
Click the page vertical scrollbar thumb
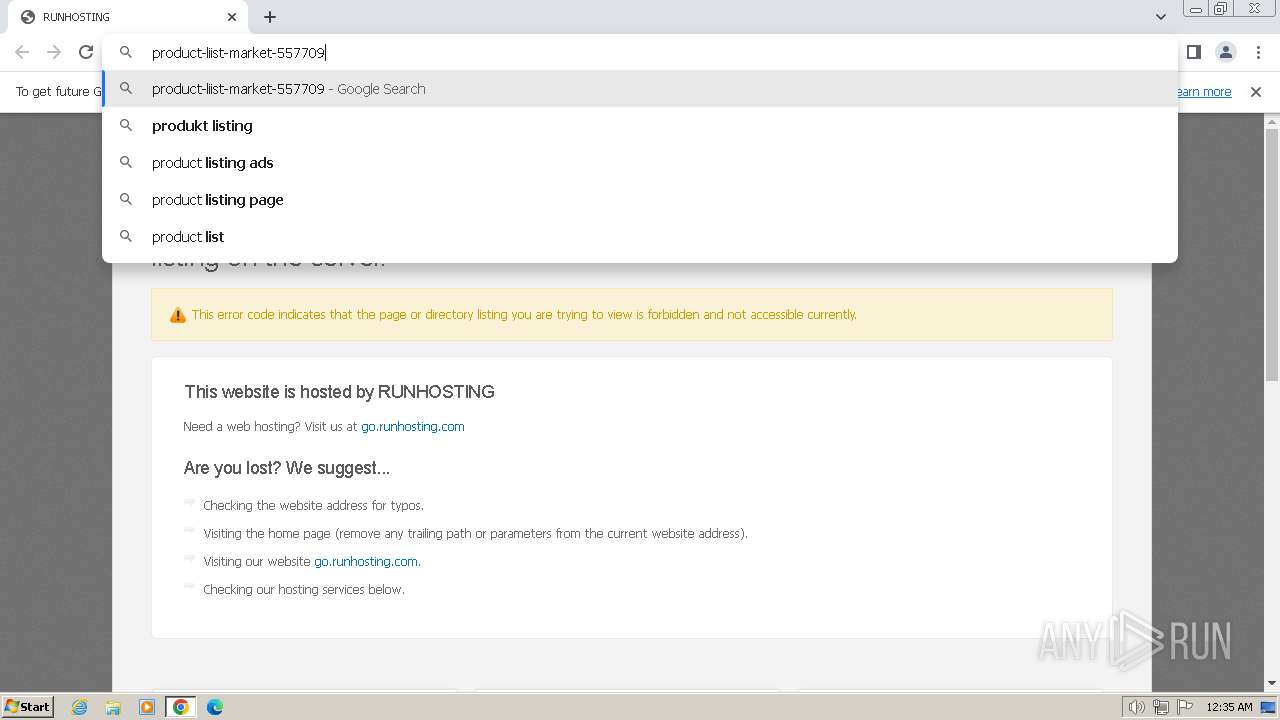(x=1272, y=254)
